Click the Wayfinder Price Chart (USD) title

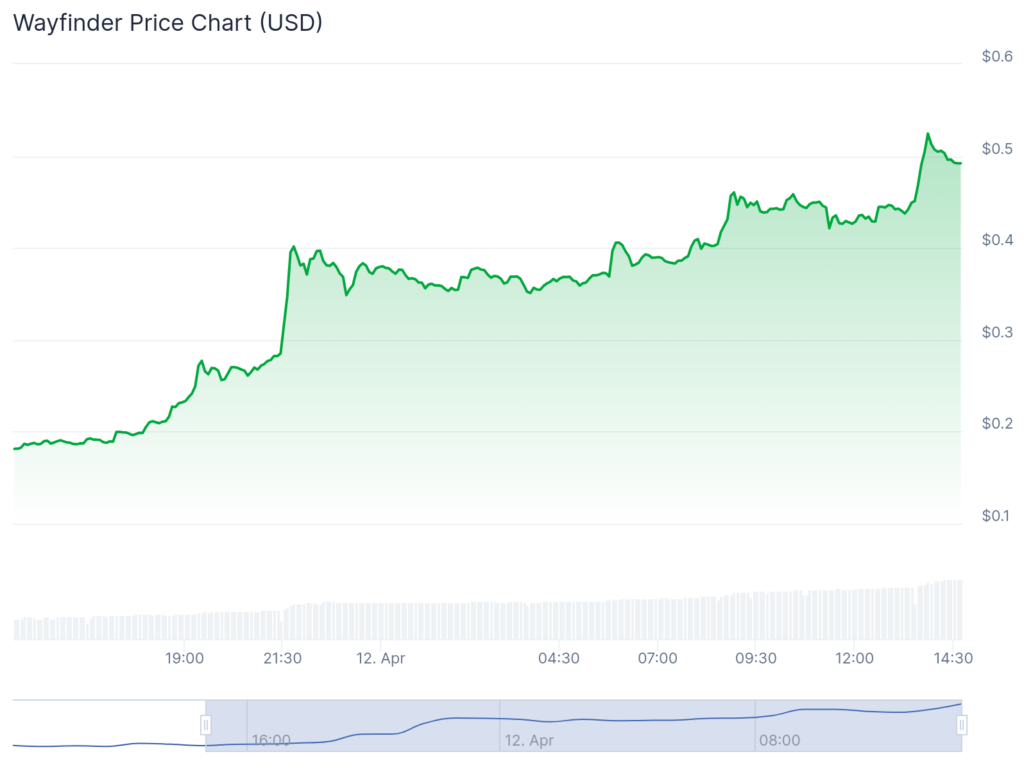click(x=168, y=23)
